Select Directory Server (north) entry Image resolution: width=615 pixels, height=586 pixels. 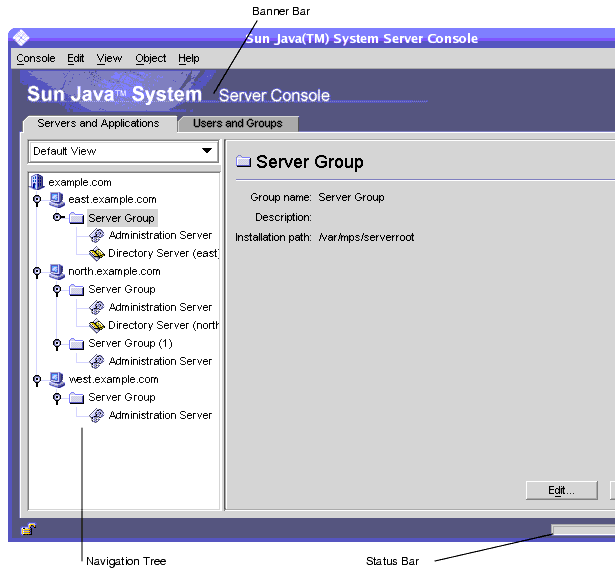[x=164, y=325]
